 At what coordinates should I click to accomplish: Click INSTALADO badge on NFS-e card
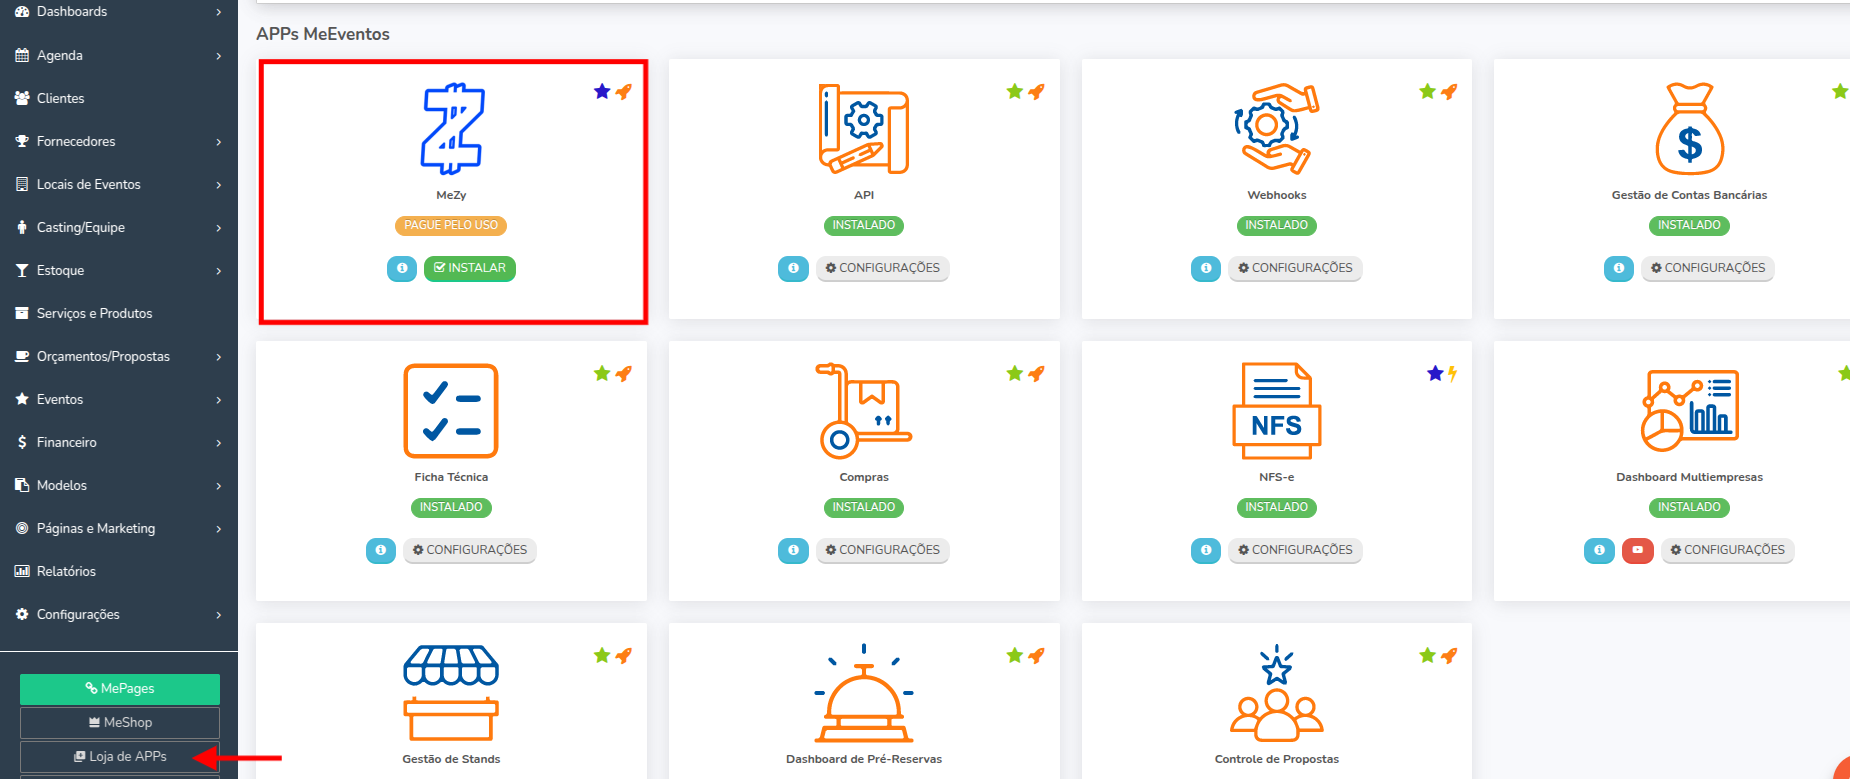coord(1277,508)
